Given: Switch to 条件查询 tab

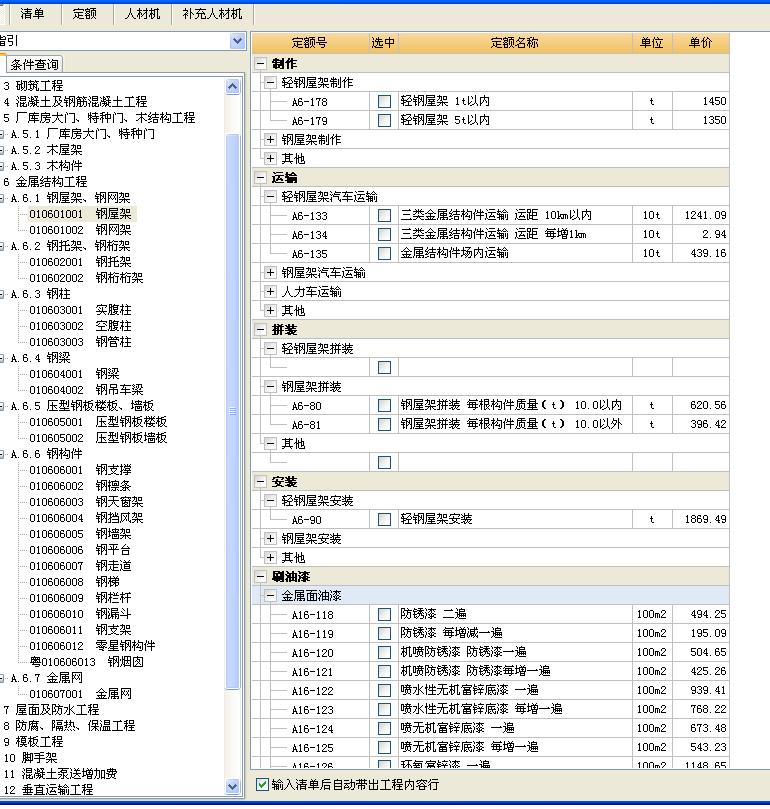Looking at the screenshot, I should click(x=35, y=64).
